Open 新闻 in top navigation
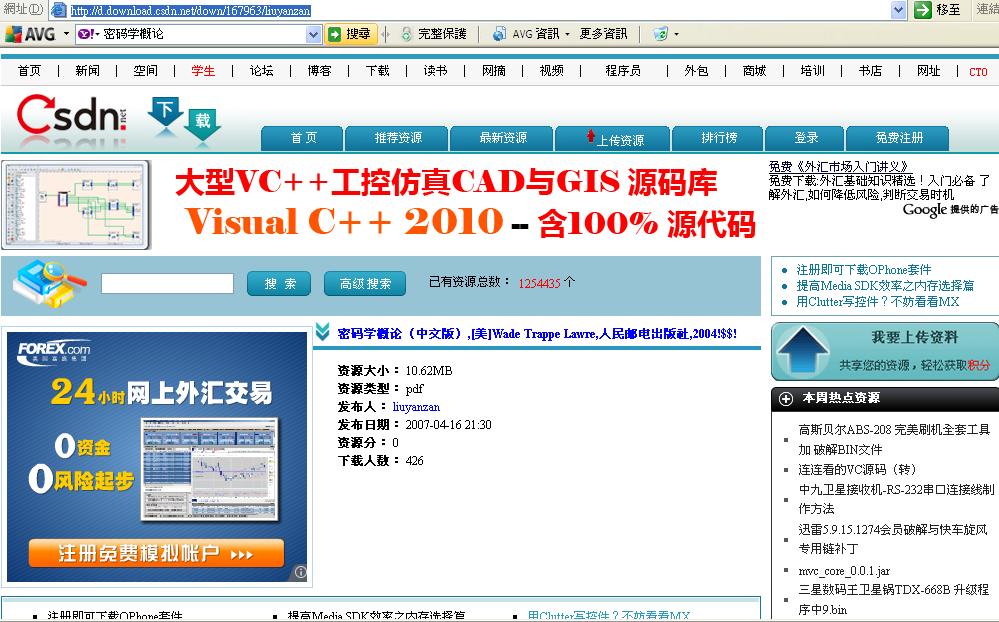This screenshot has width=999, height=622. coord(87,71)
